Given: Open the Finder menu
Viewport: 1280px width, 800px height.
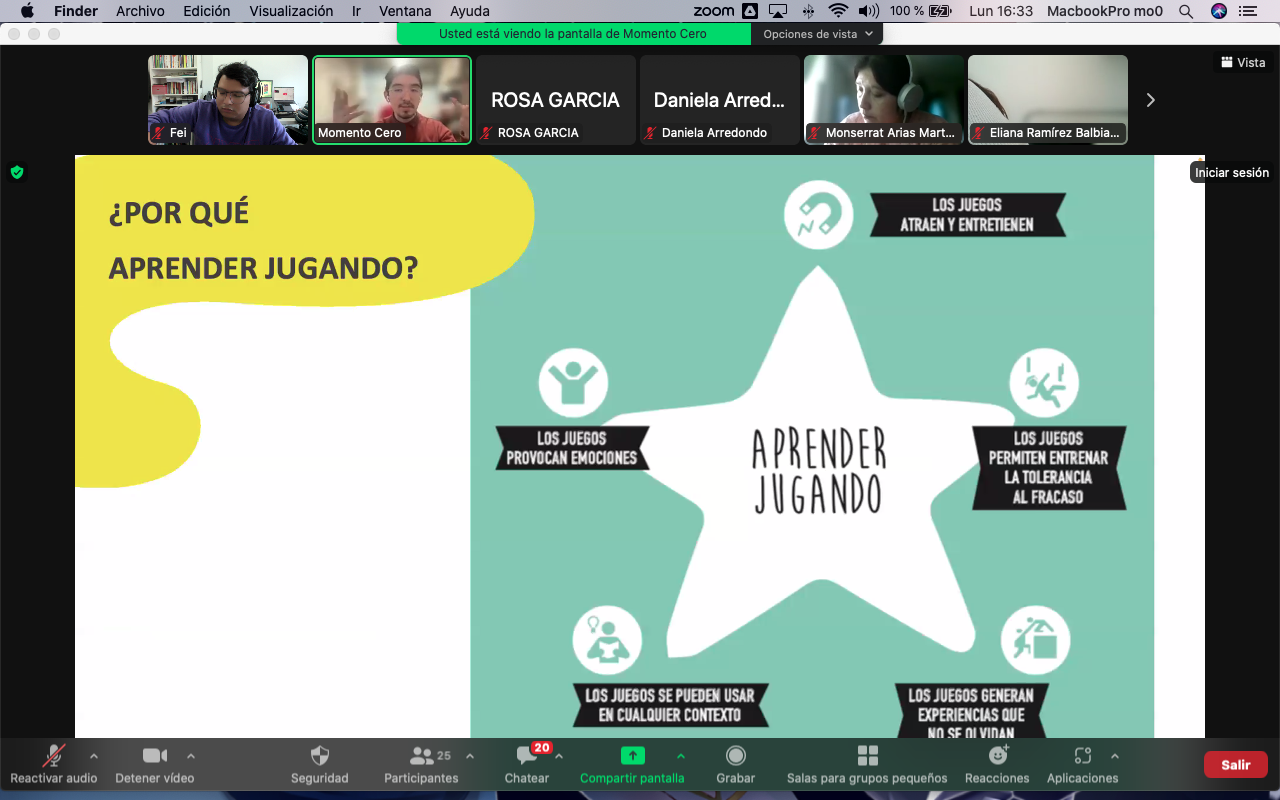Looking at the screenshot, I should coord(76,11).
